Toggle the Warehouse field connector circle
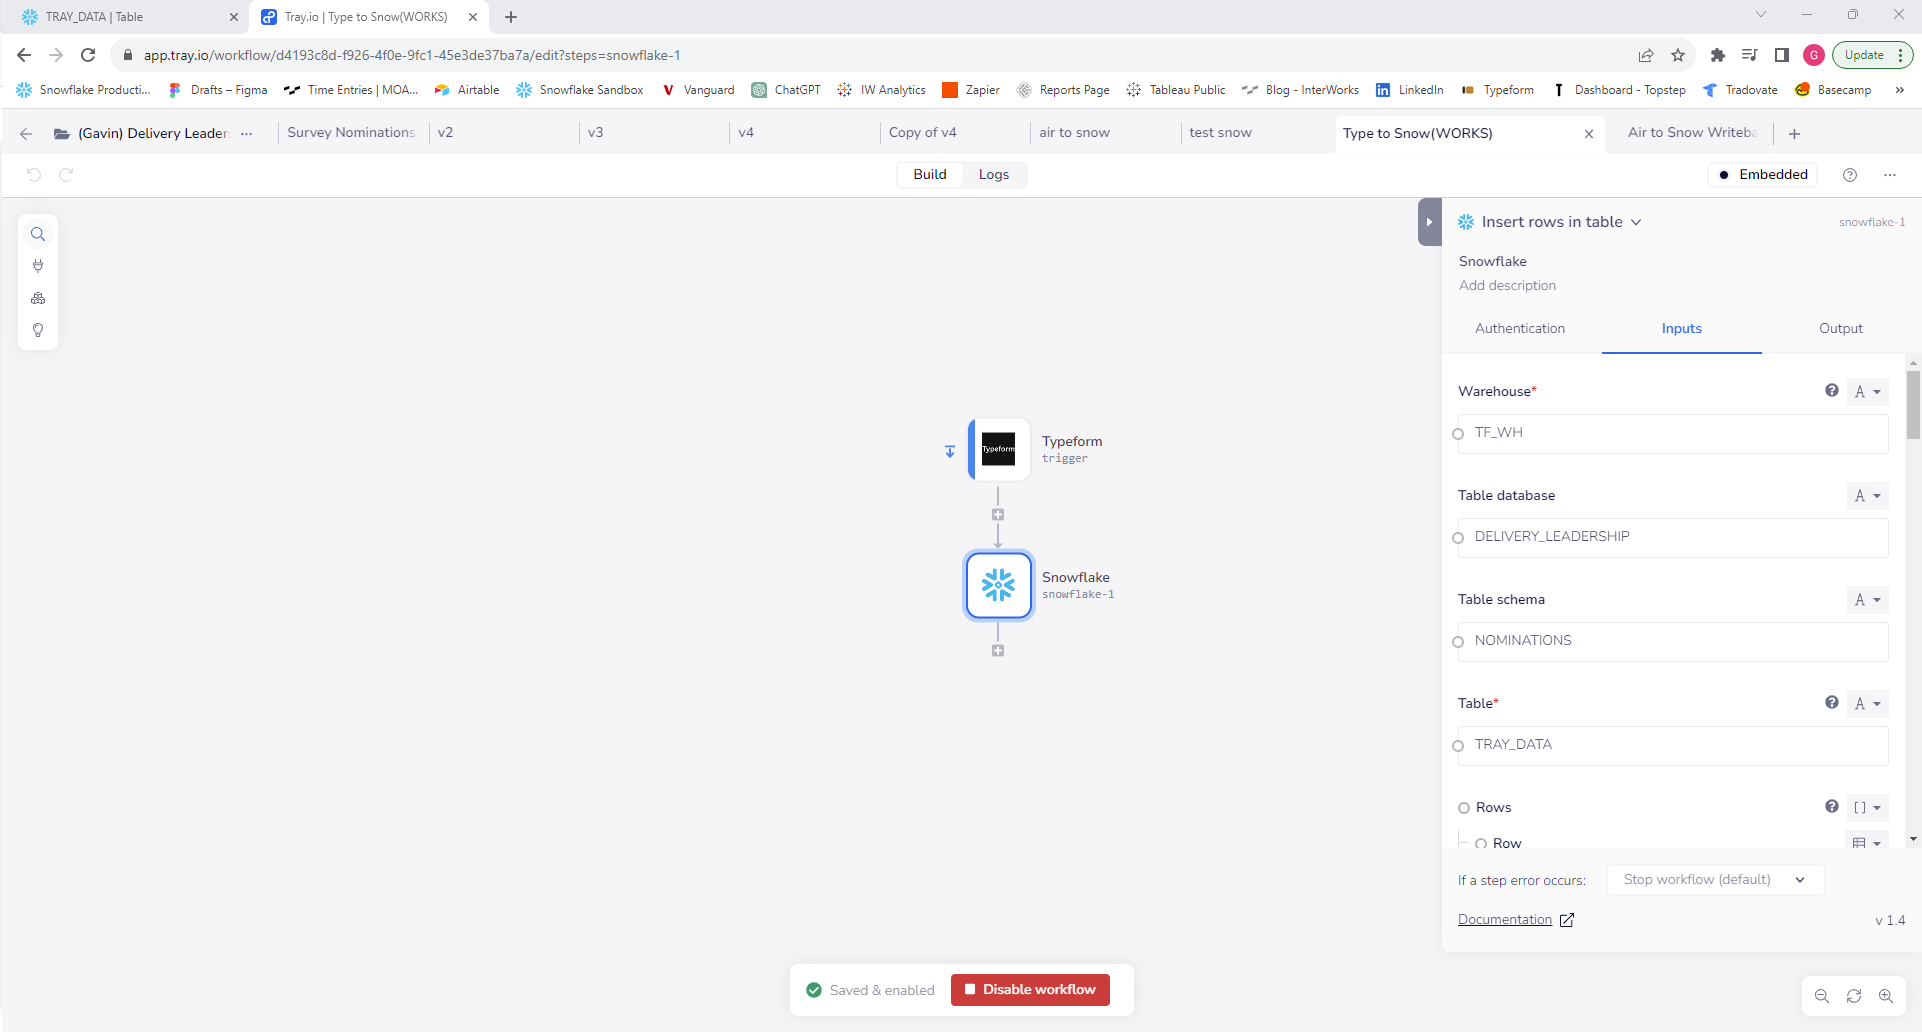Image resolution: width=1922 pixels, height=1032 pixels. 1458,434
